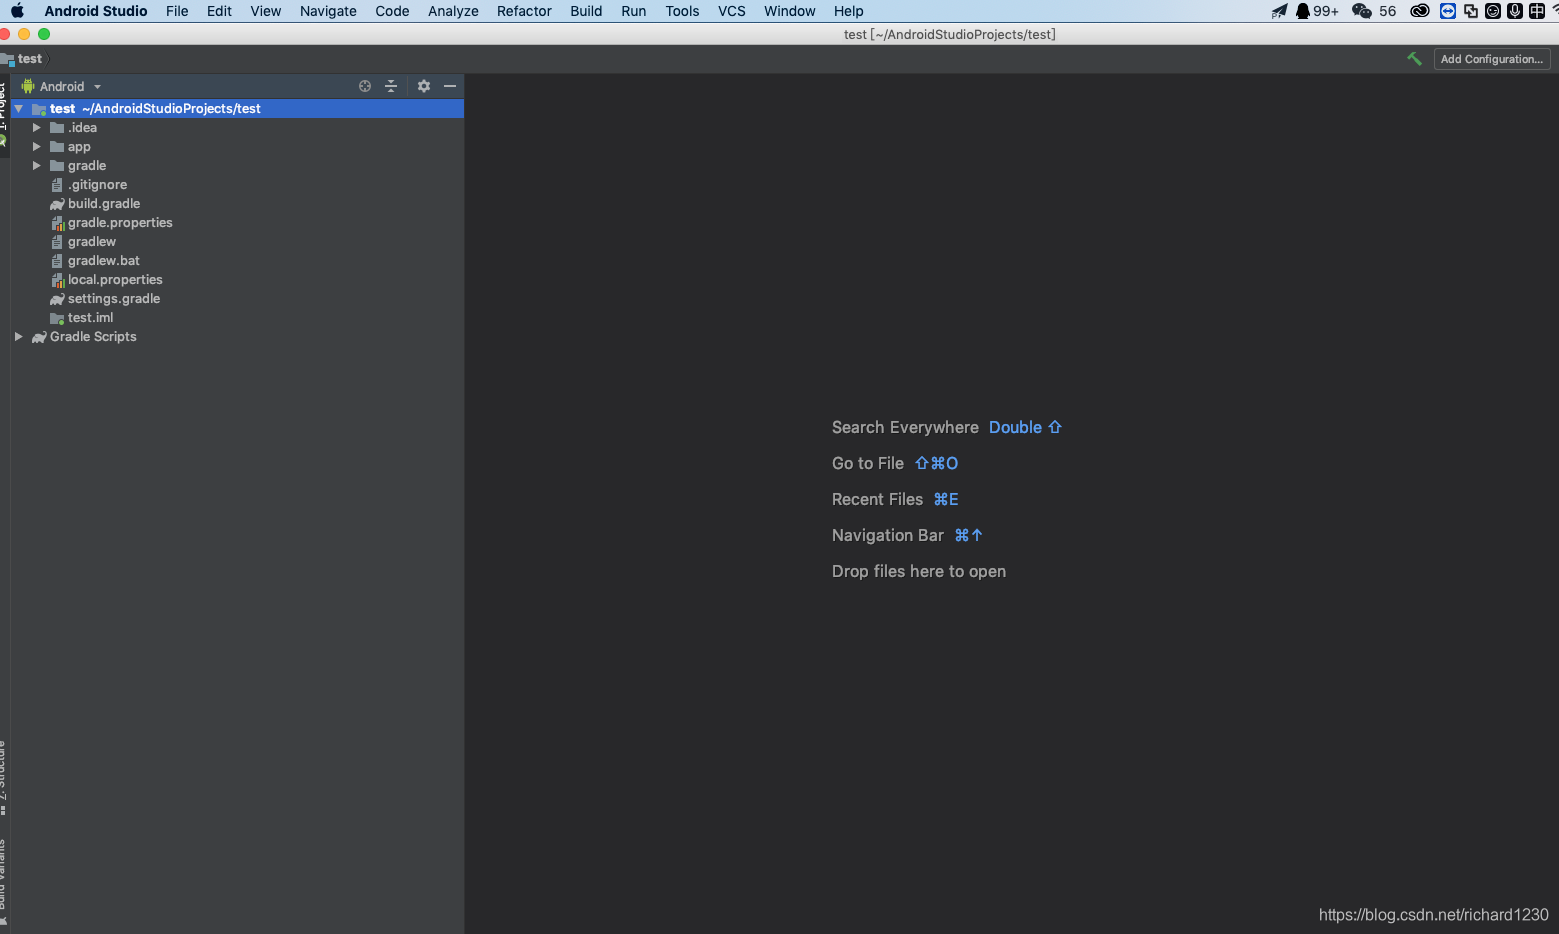Click the app folder icon
Screen dimensions: 1559x934
coord(57,147)
